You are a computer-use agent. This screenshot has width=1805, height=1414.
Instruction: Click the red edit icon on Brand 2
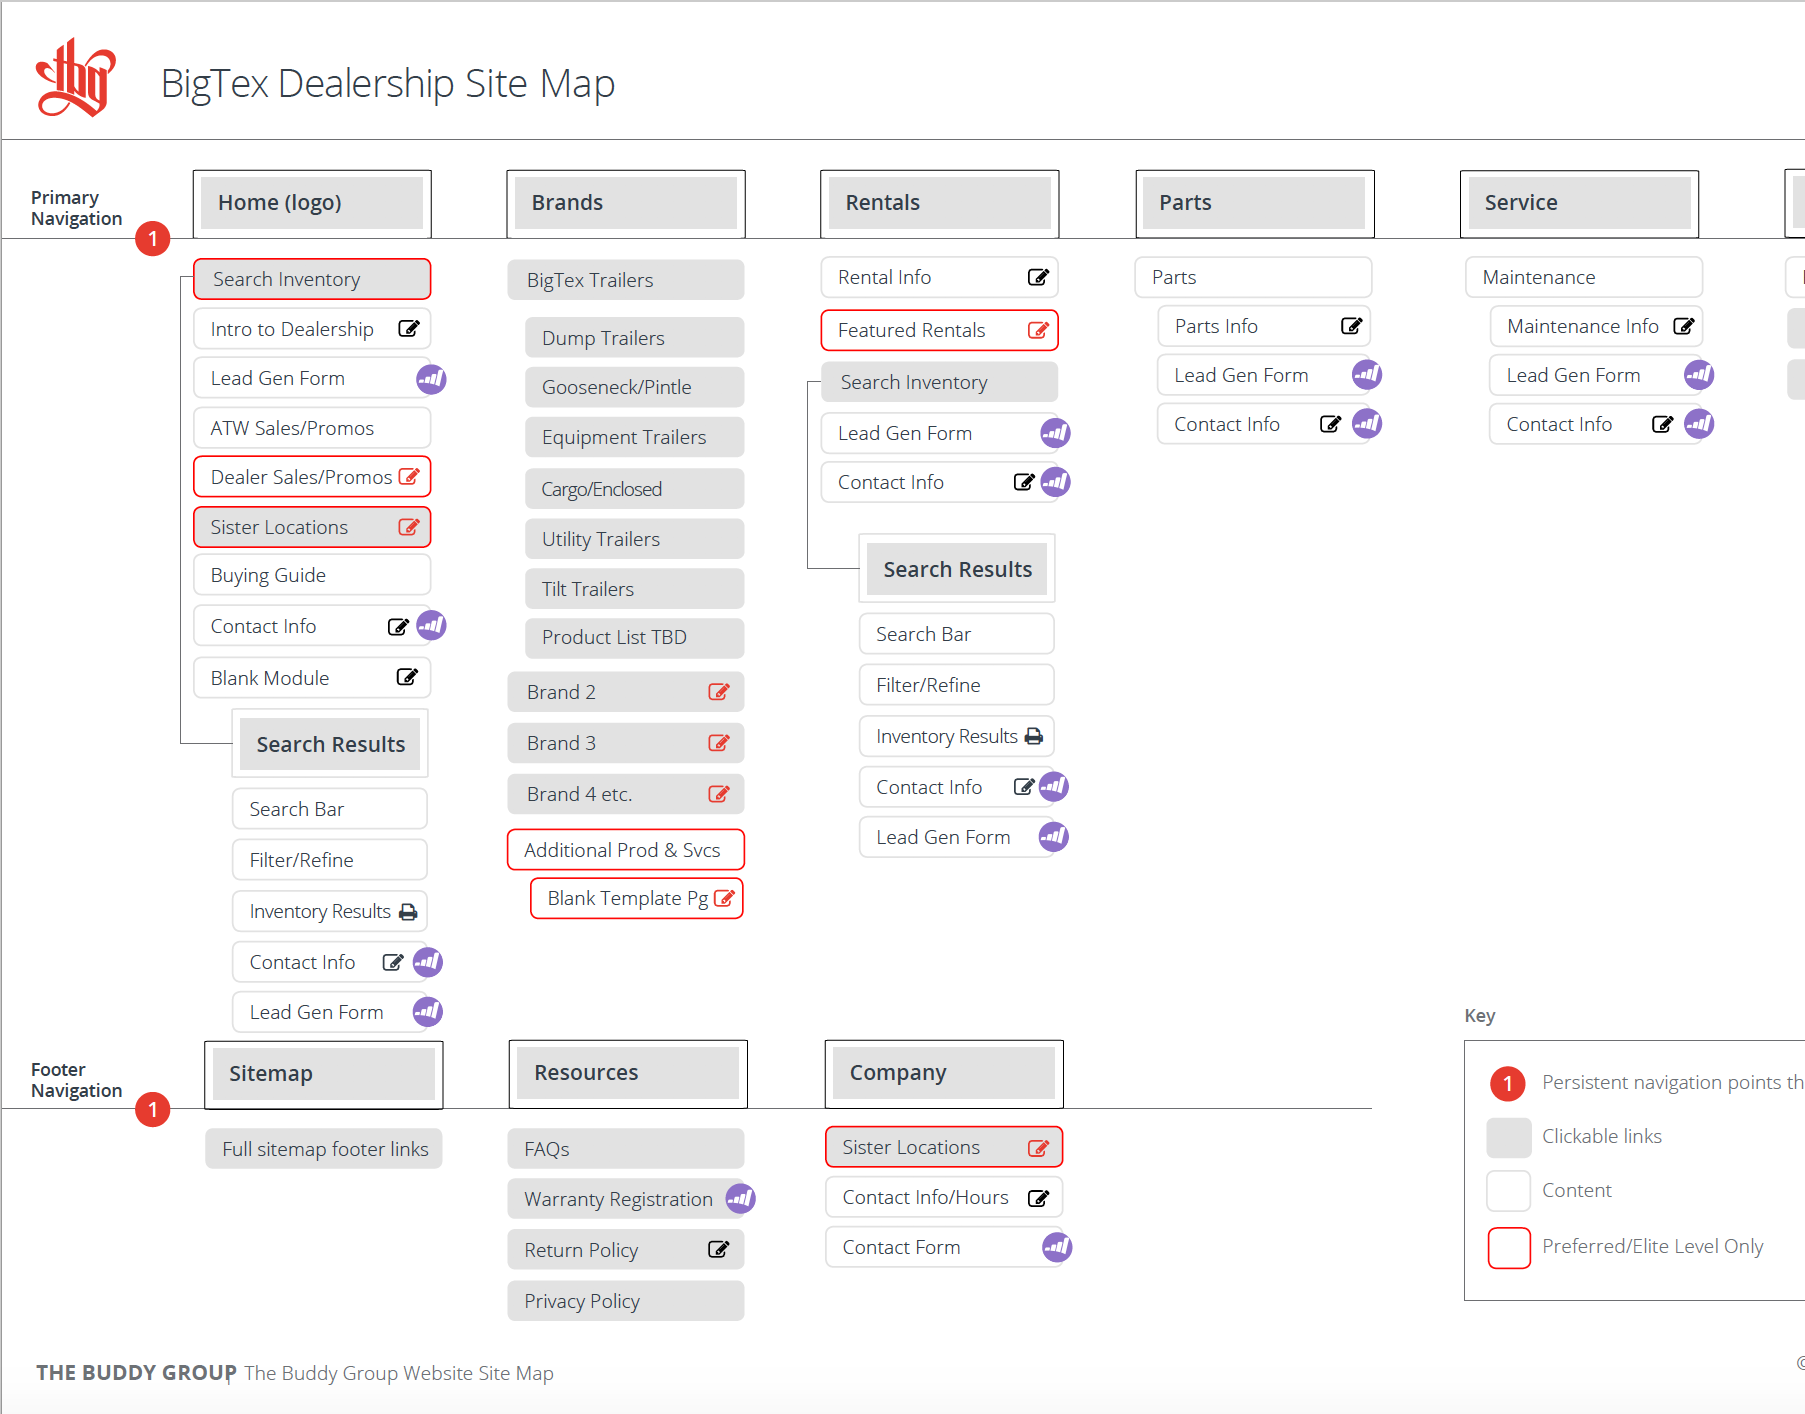[719, 692]
